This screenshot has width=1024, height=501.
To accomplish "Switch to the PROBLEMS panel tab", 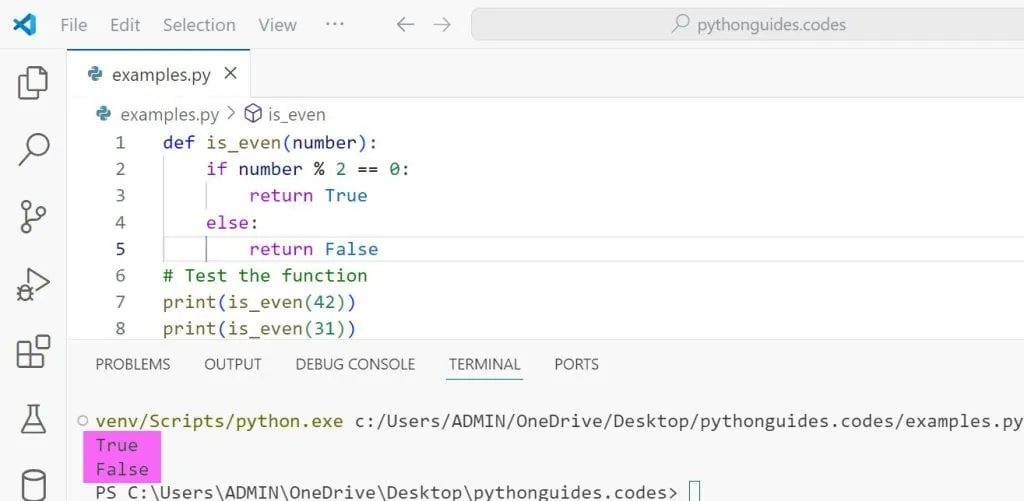I will pos(133,364).
